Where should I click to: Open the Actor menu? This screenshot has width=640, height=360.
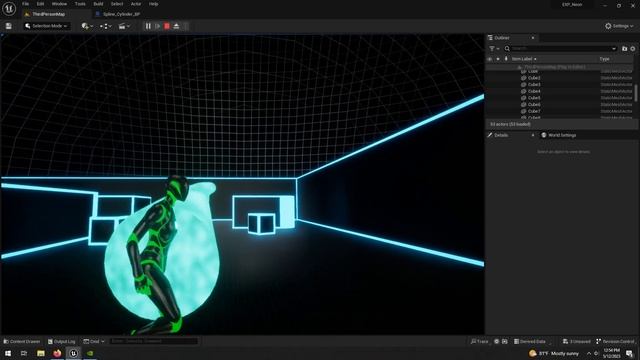pyautogui.click(x=136, y=4)
